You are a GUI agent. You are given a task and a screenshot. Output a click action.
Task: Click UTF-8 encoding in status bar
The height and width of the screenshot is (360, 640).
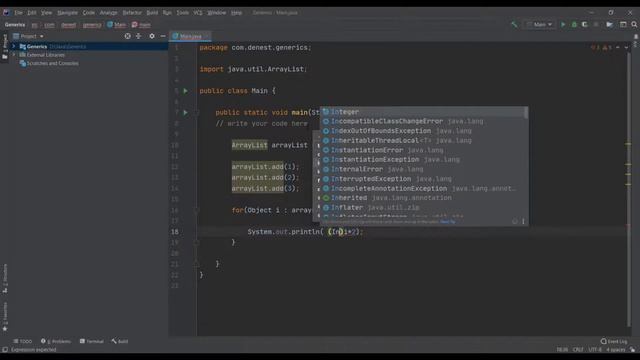click(x=595, y=350)
